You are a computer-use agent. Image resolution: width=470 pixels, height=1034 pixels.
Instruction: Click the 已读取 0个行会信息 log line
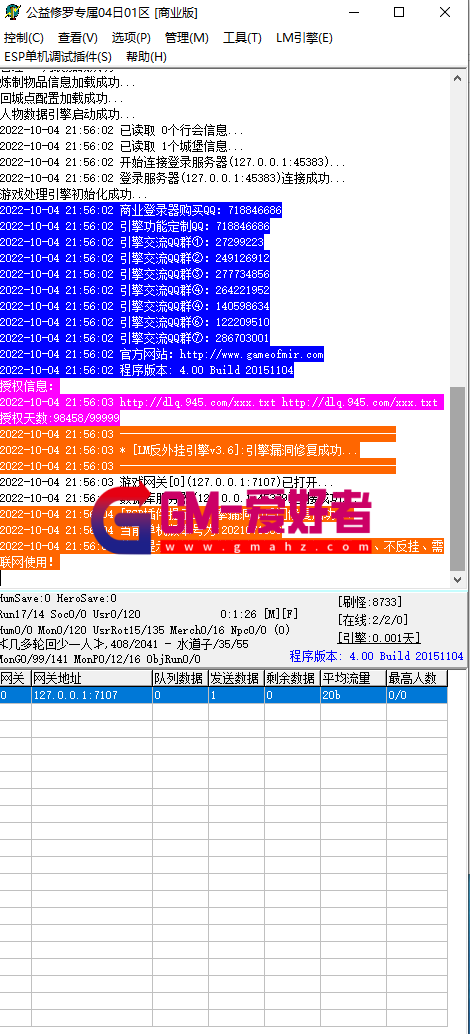pos(122,130)
